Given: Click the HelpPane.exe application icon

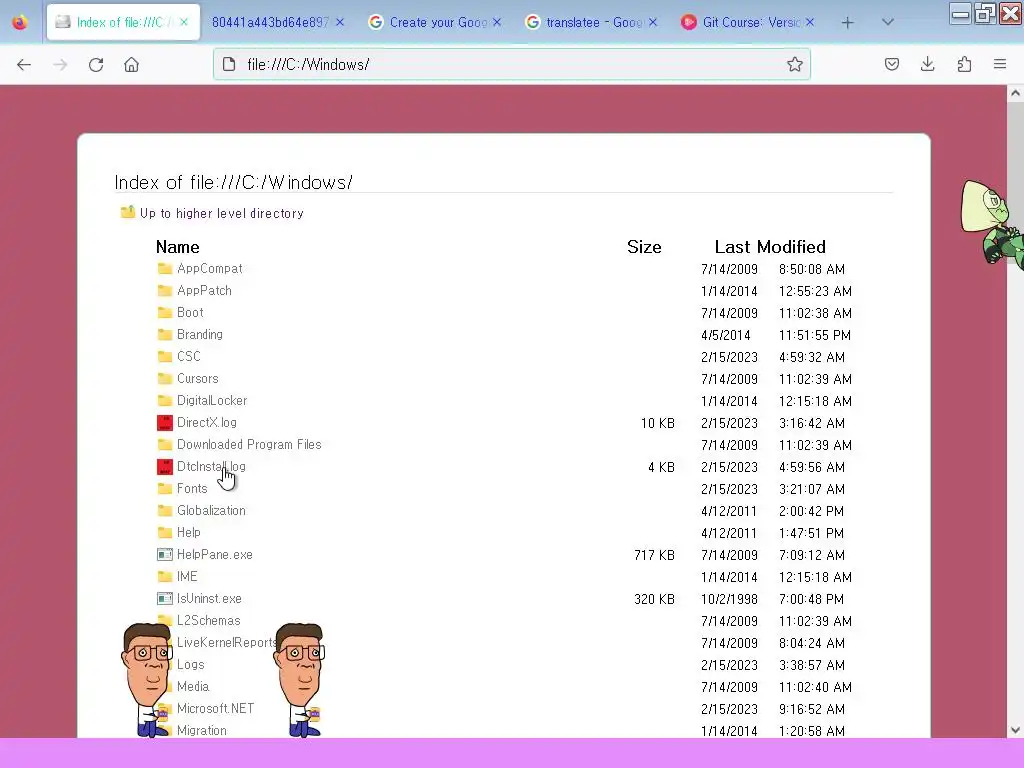Looking at the screenshot, I should [x=165, y=554].
